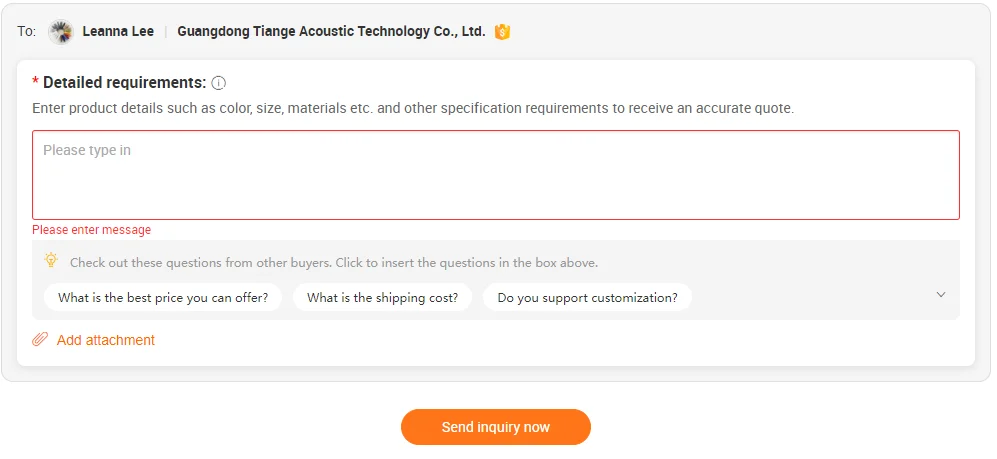Click Leanna Lee's profile avatar
Viewport: 997px width, 459px height.
point(61,32)
